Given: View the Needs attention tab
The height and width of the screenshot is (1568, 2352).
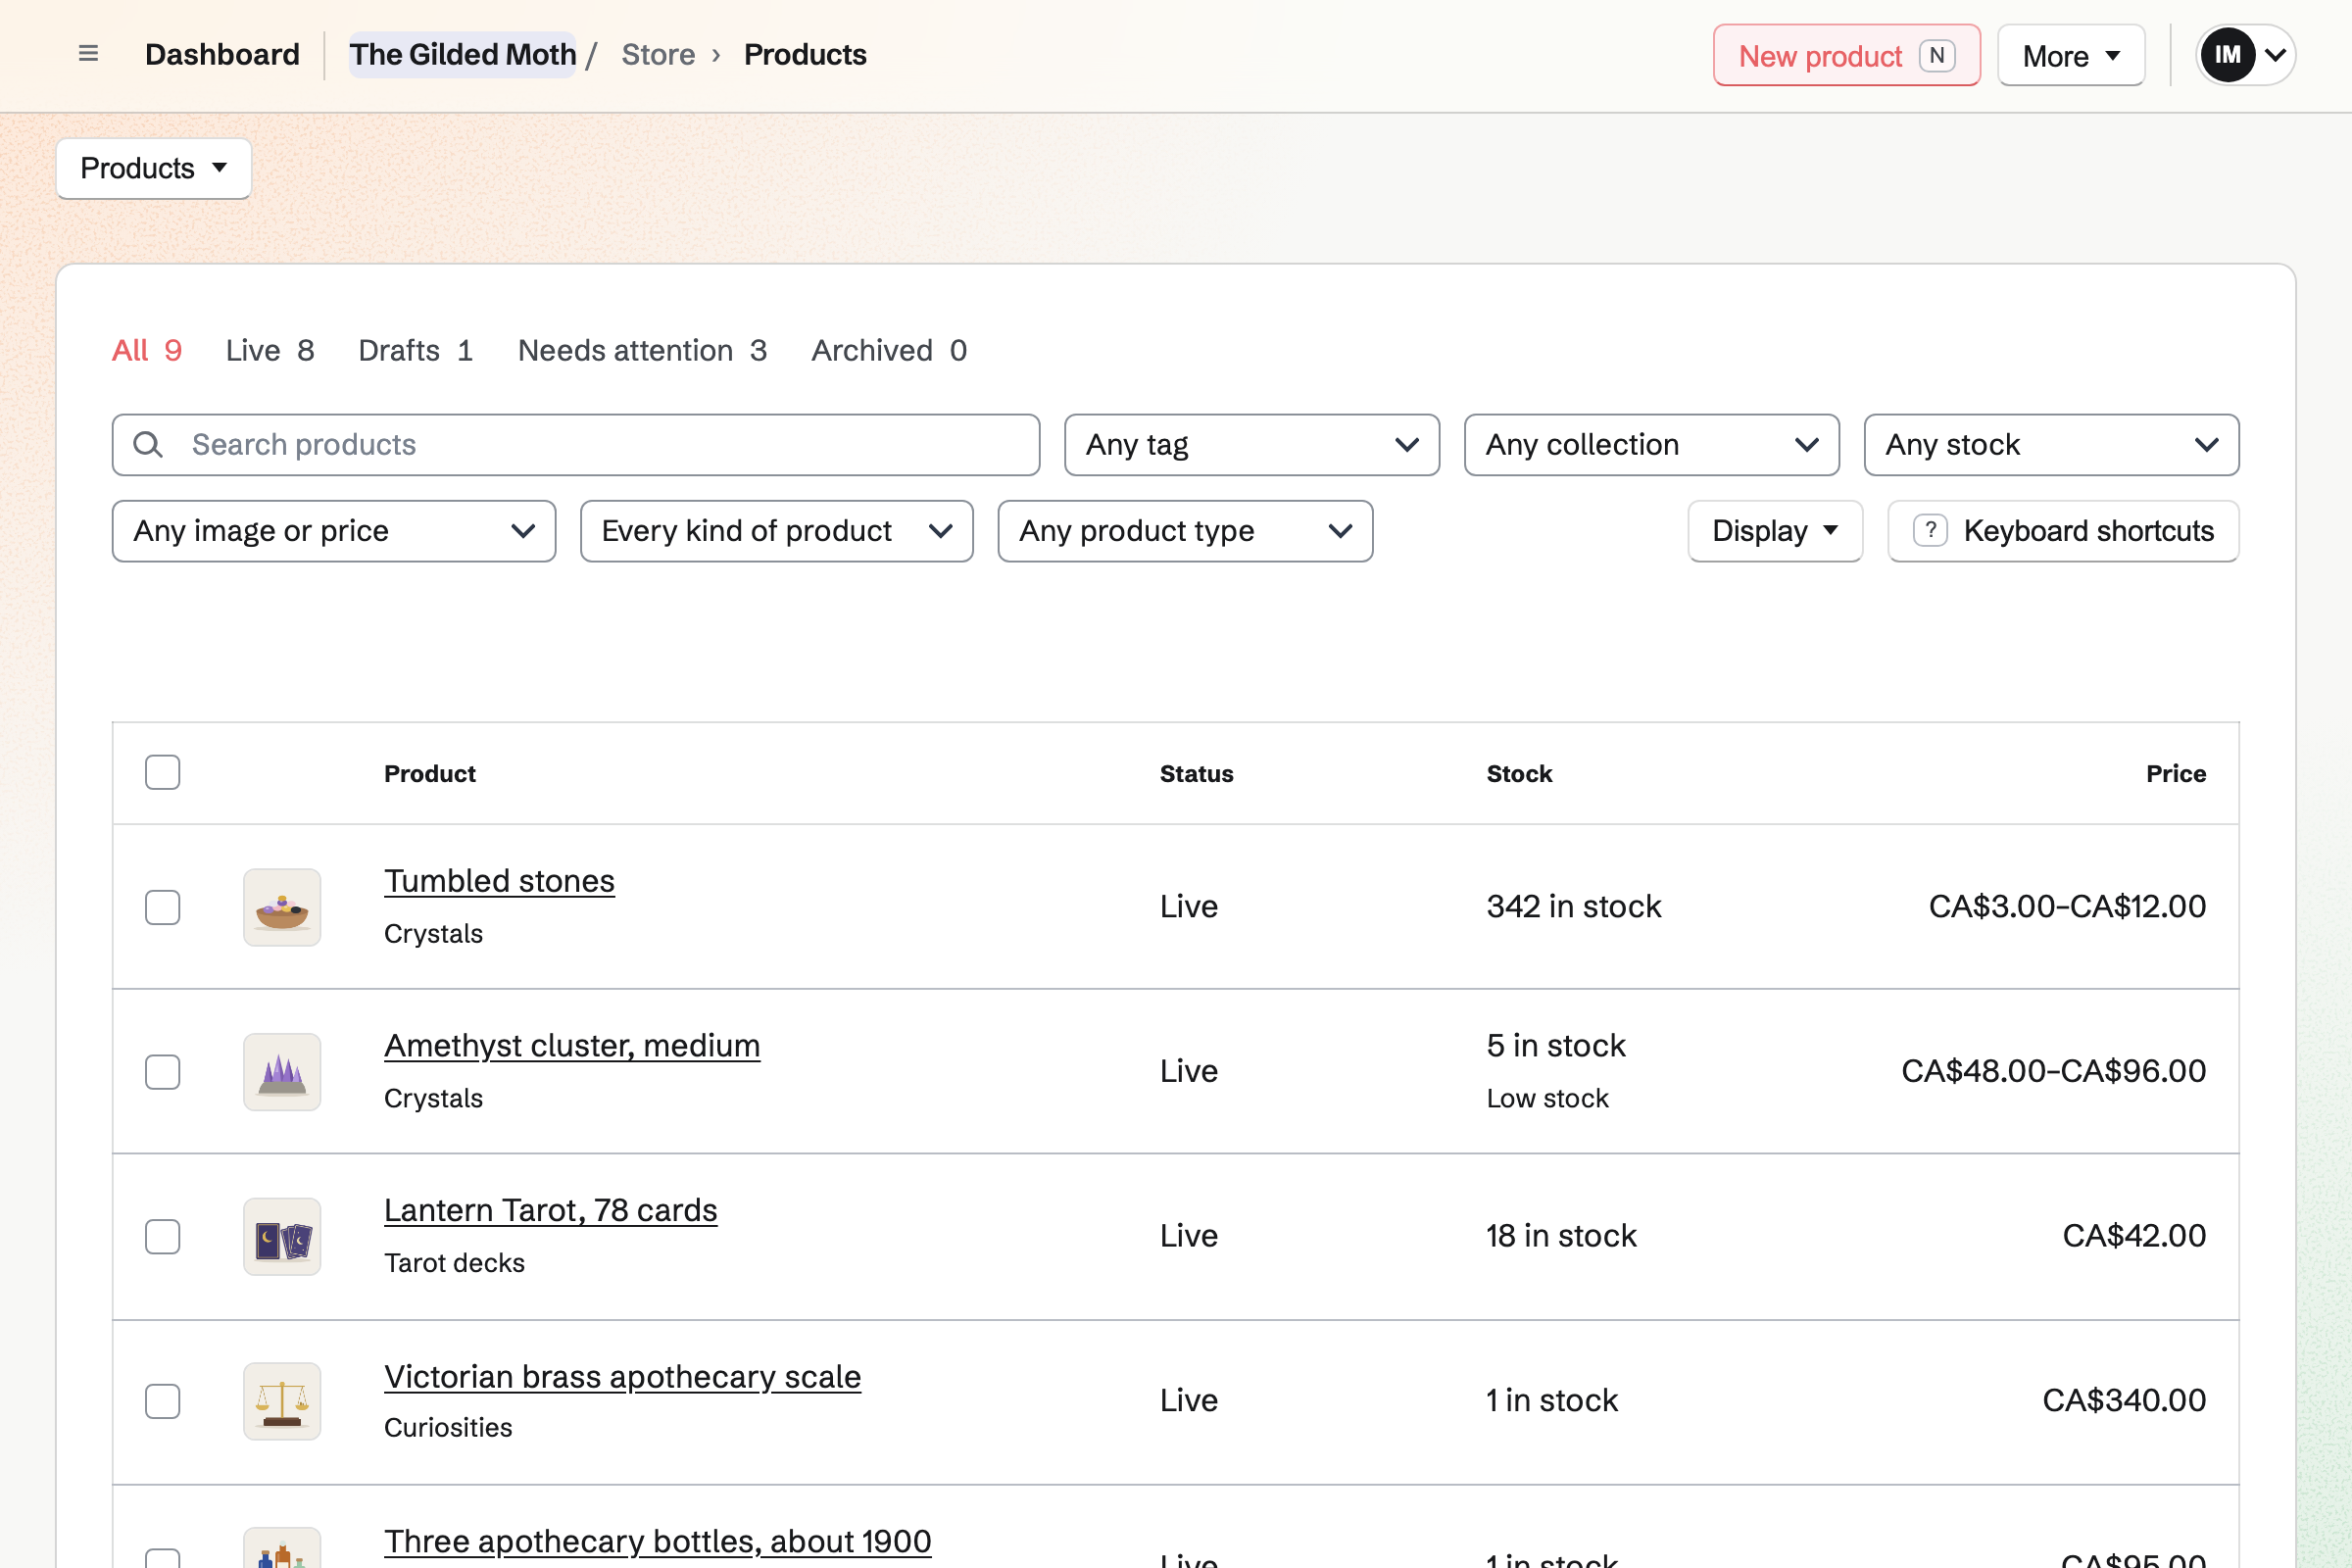Looking at the screenshot, I should (642, 350).
